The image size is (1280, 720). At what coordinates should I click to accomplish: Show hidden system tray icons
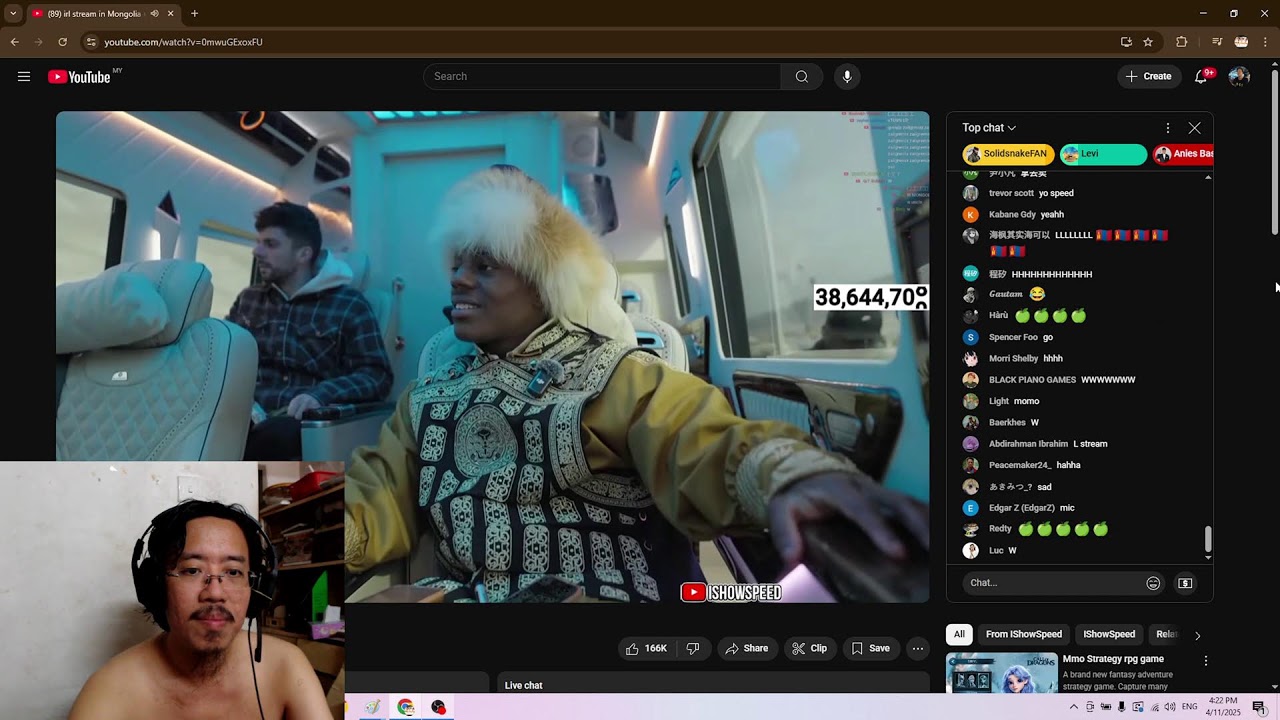click(x=1074, y=707)
